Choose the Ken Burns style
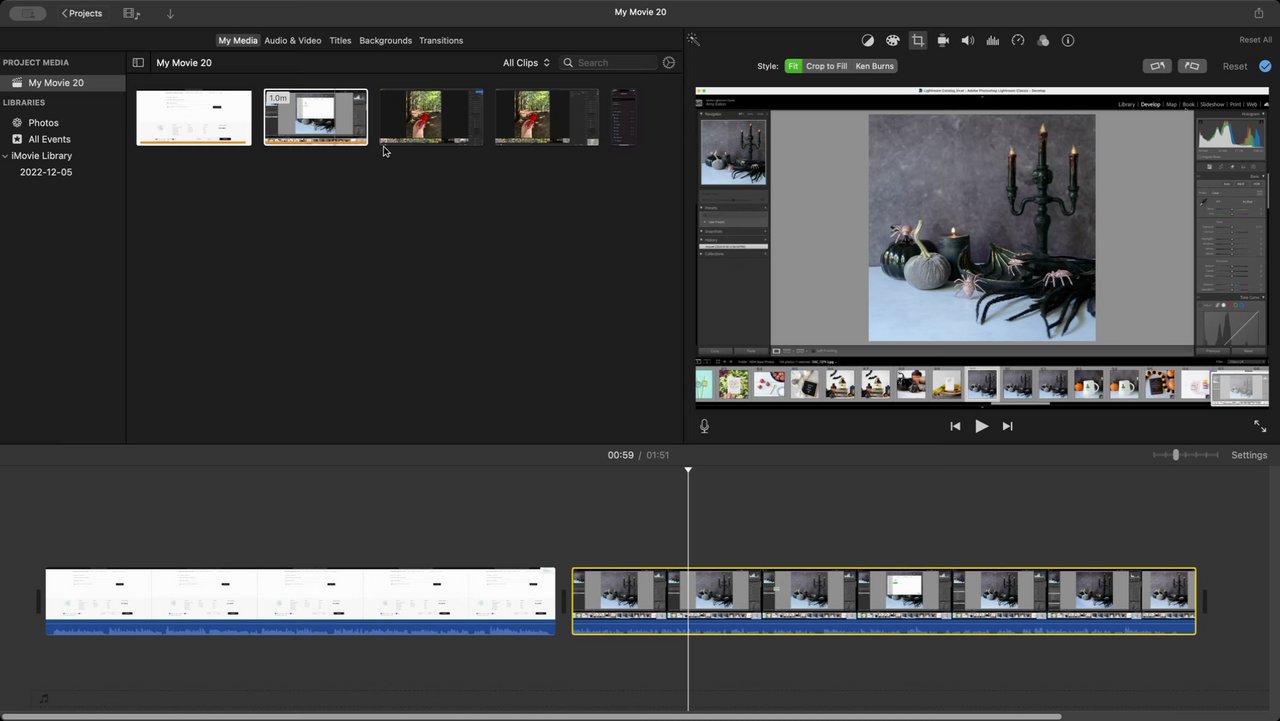This screenshot has height=721, width=1280. [x=874, y=66]
